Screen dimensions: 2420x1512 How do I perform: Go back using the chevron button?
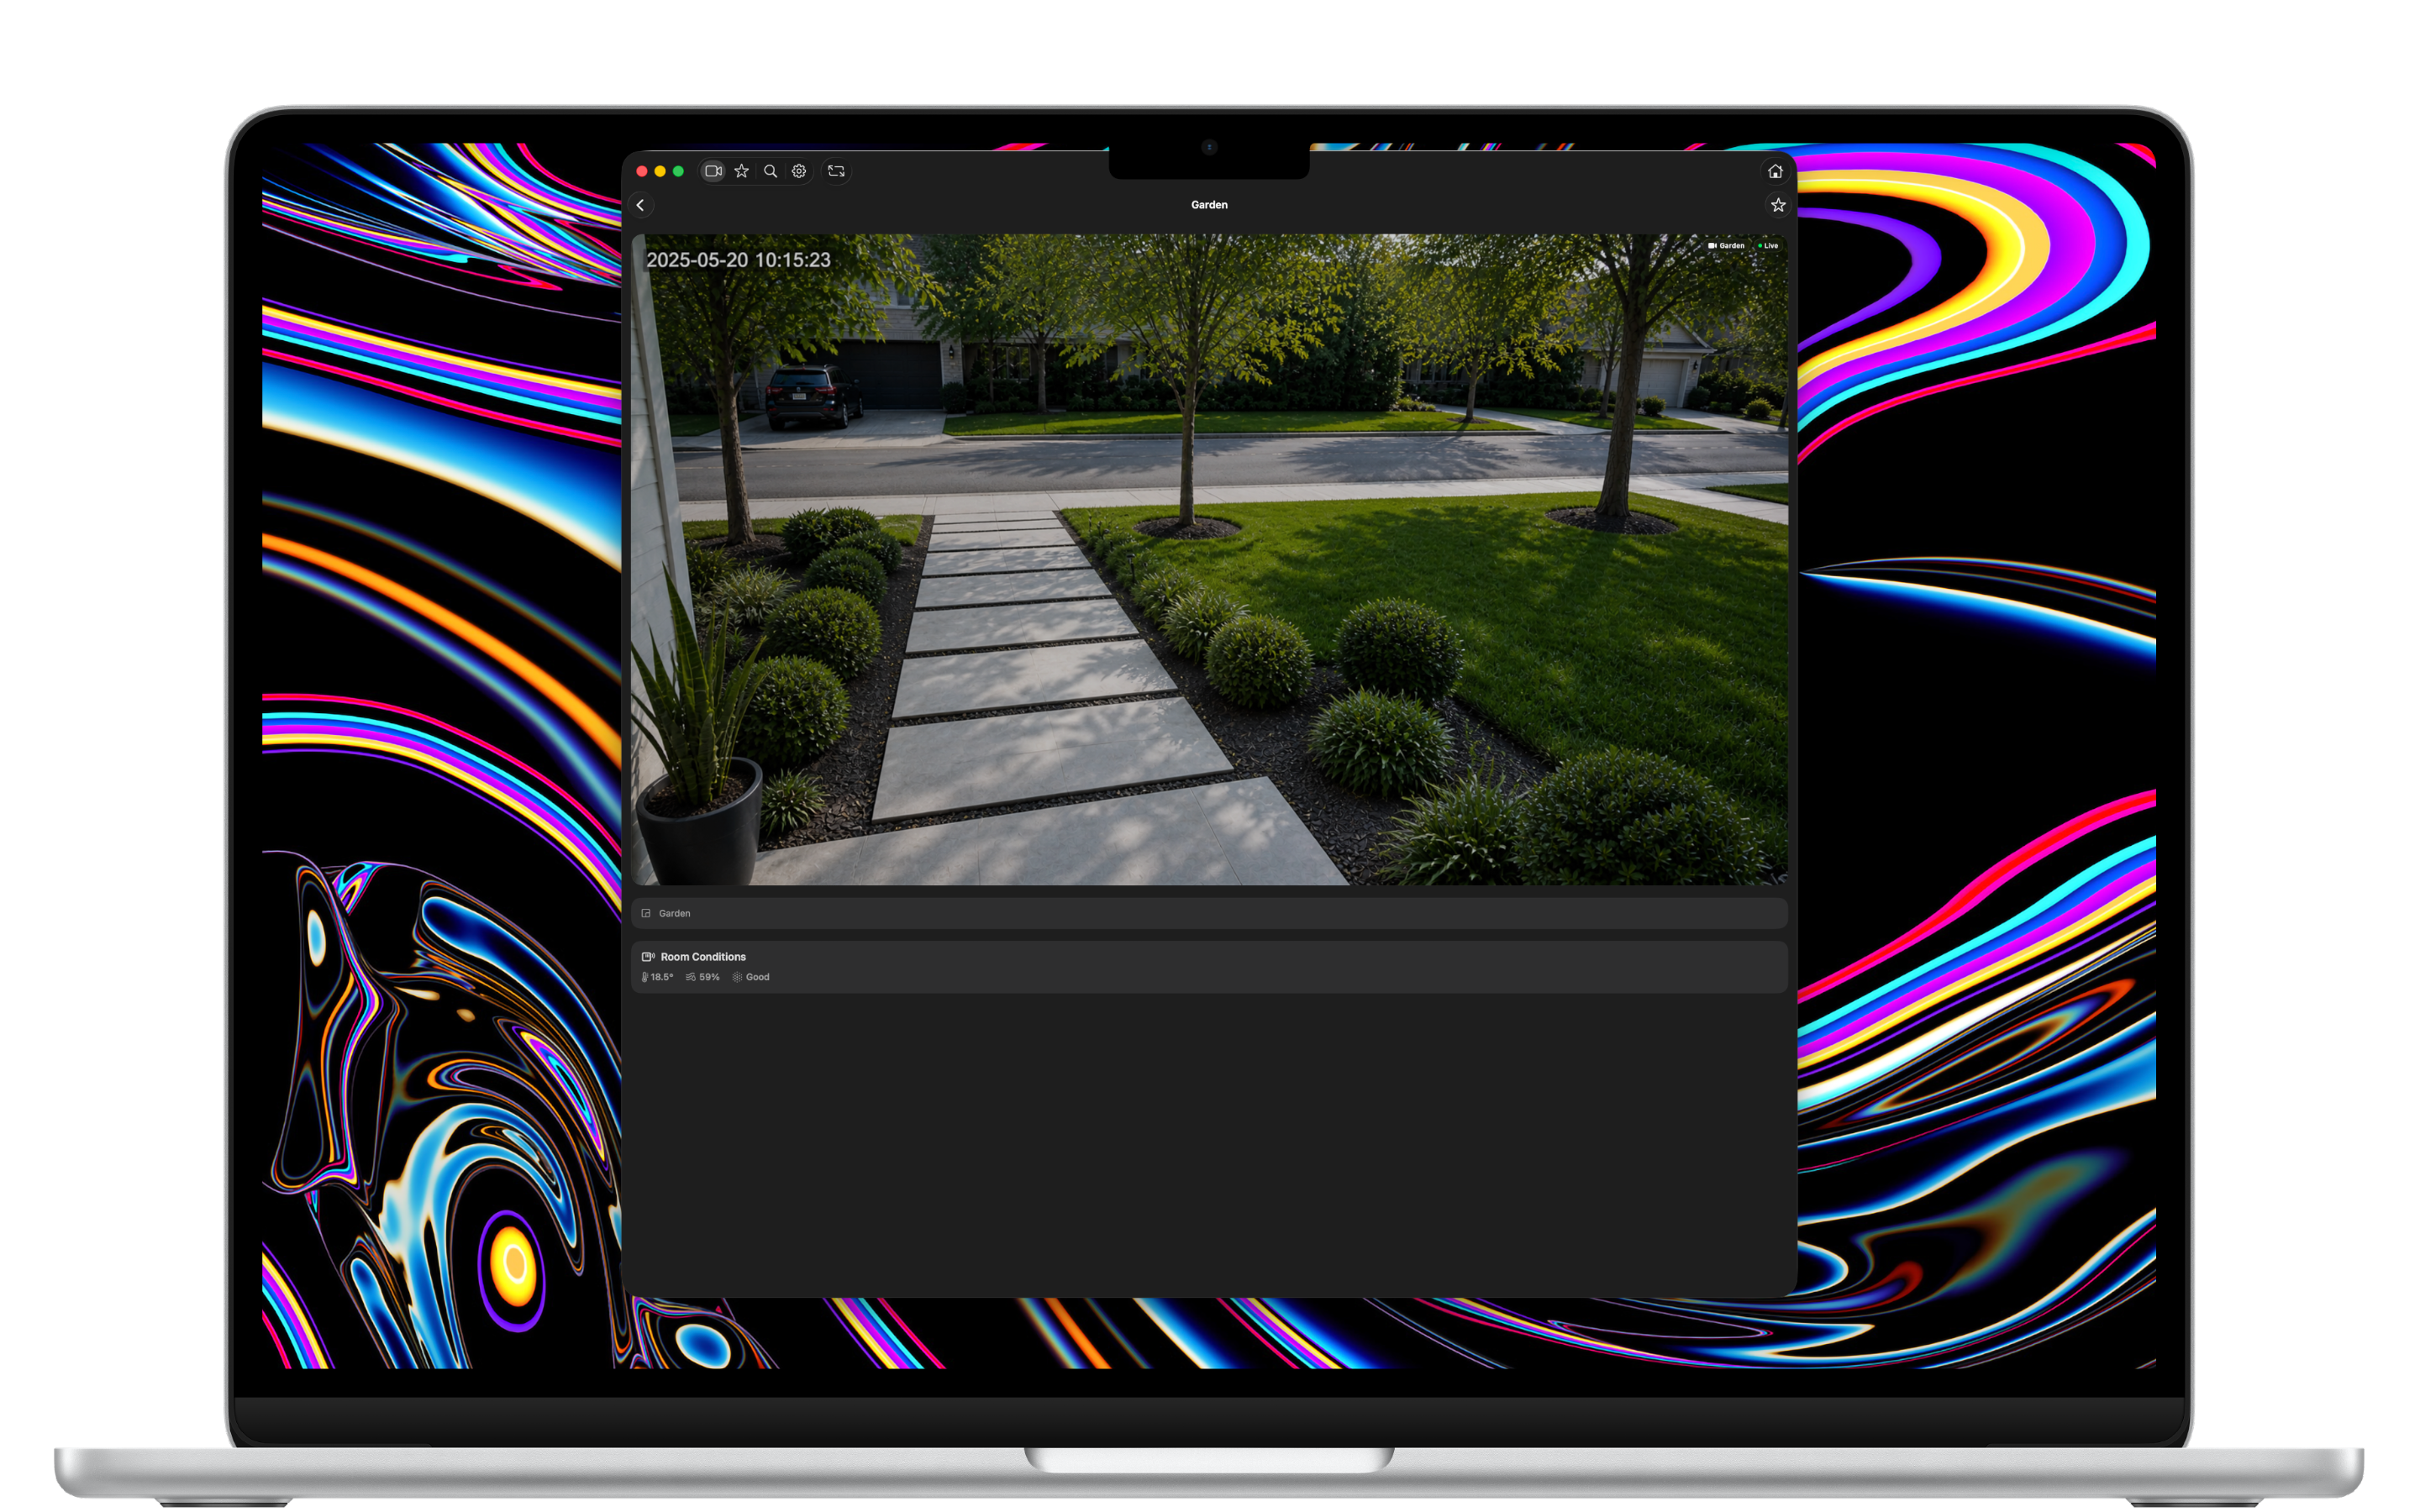coord(641,205)
